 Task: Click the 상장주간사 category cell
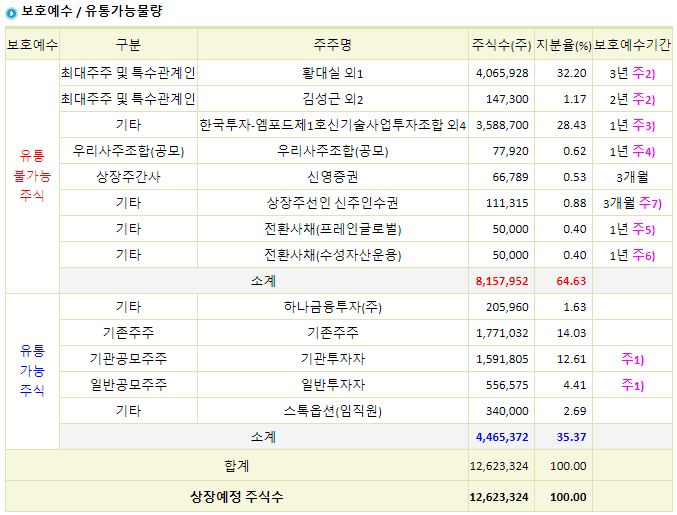pos(128,177)
